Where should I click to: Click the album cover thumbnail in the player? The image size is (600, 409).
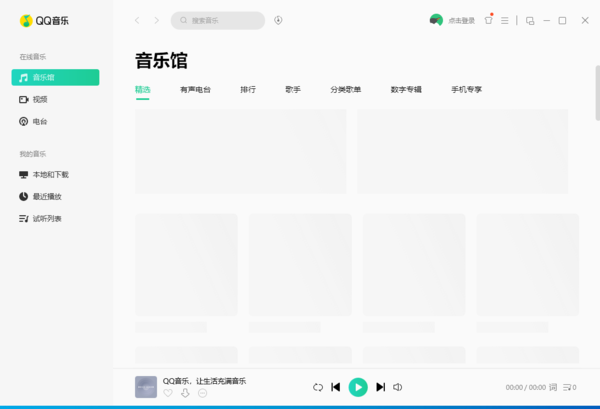tap(146, 387)
